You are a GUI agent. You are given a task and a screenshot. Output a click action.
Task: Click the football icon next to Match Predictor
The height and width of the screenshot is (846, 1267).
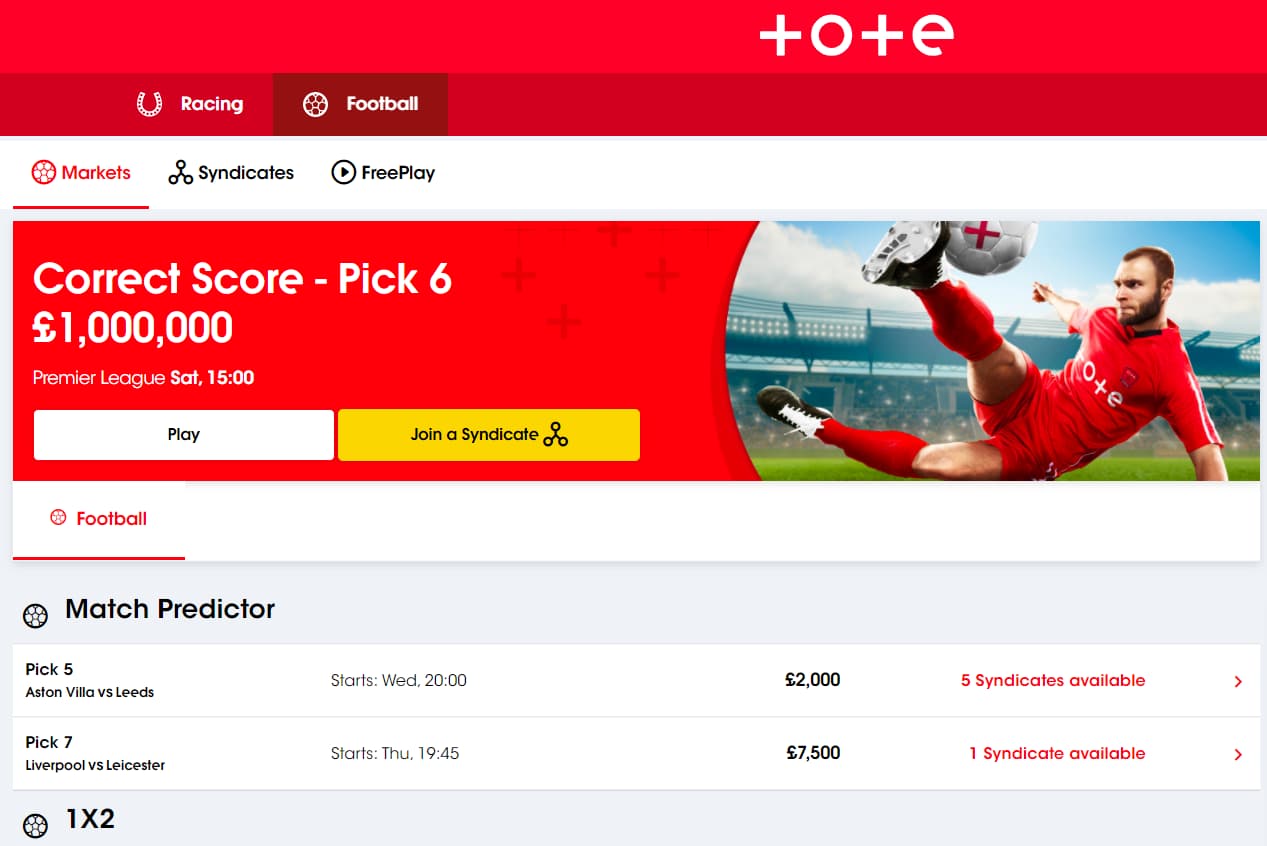pyautogui.click(x=35, y=616)
